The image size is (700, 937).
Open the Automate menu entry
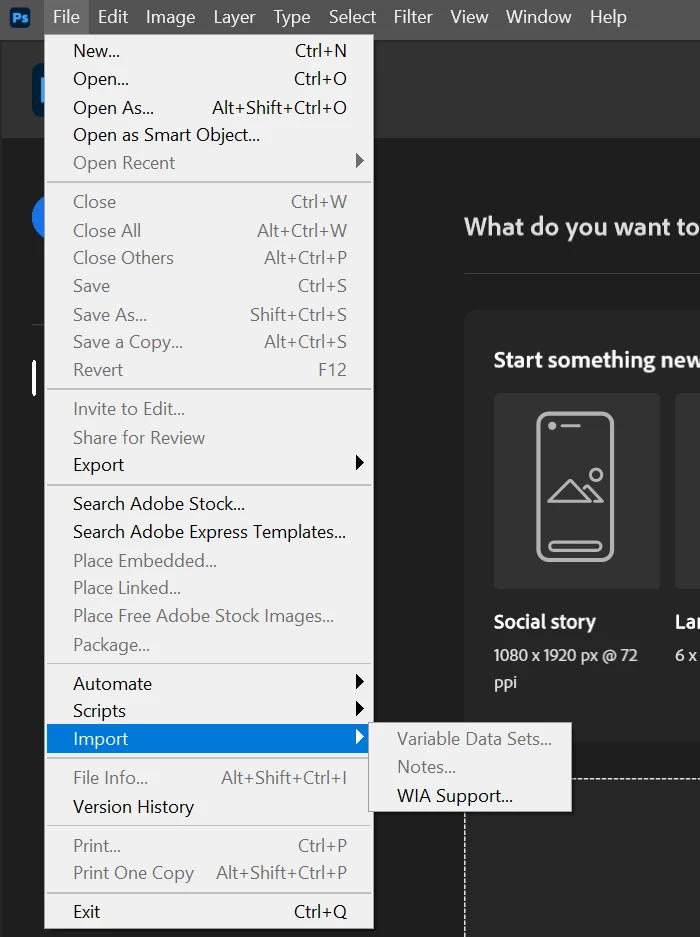(x=209, y=684)
